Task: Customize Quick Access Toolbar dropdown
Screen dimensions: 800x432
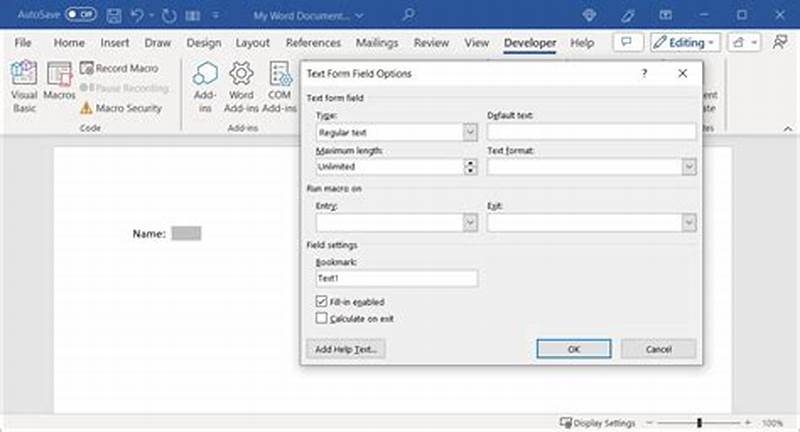Action: [216, 16]
